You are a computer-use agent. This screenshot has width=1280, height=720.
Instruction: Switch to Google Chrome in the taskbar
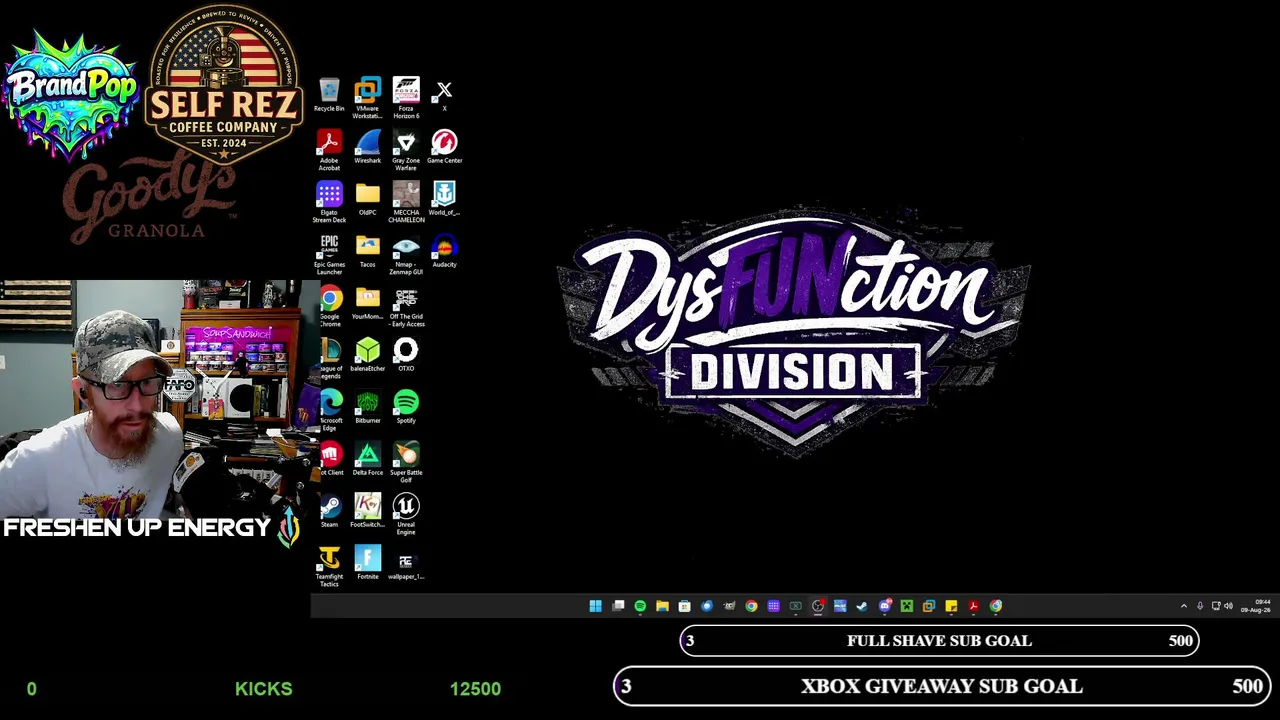tap(751, 606)
